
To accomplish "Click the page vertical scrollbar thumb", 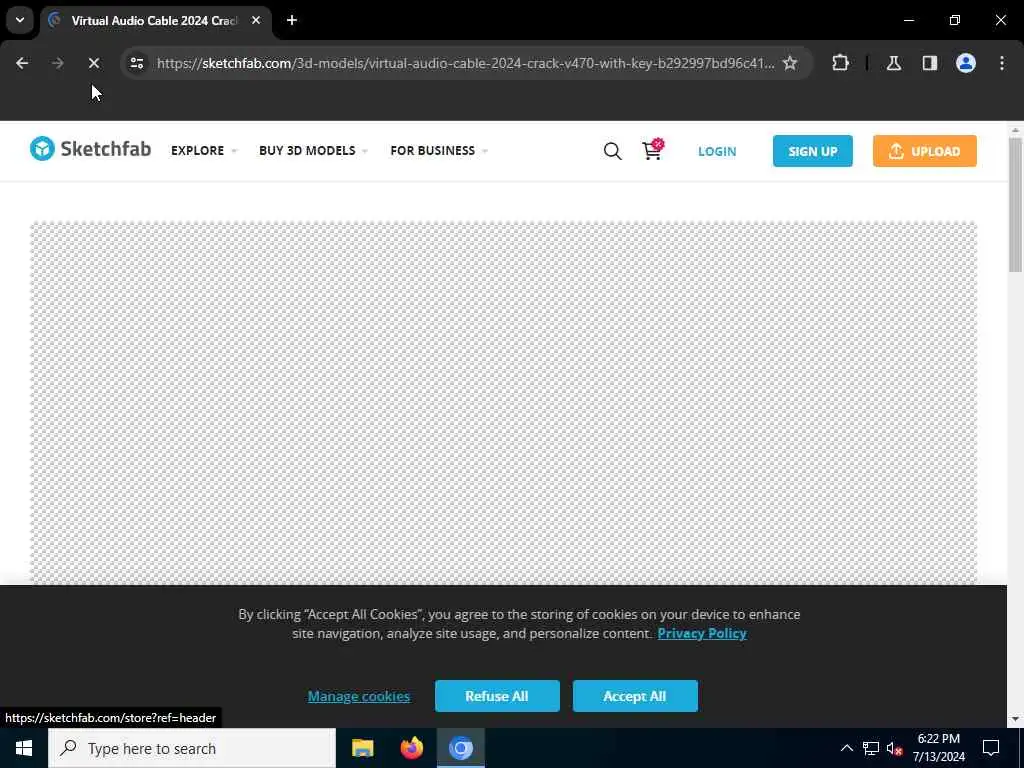I will pyautogui.click(x=1015, y=204).
